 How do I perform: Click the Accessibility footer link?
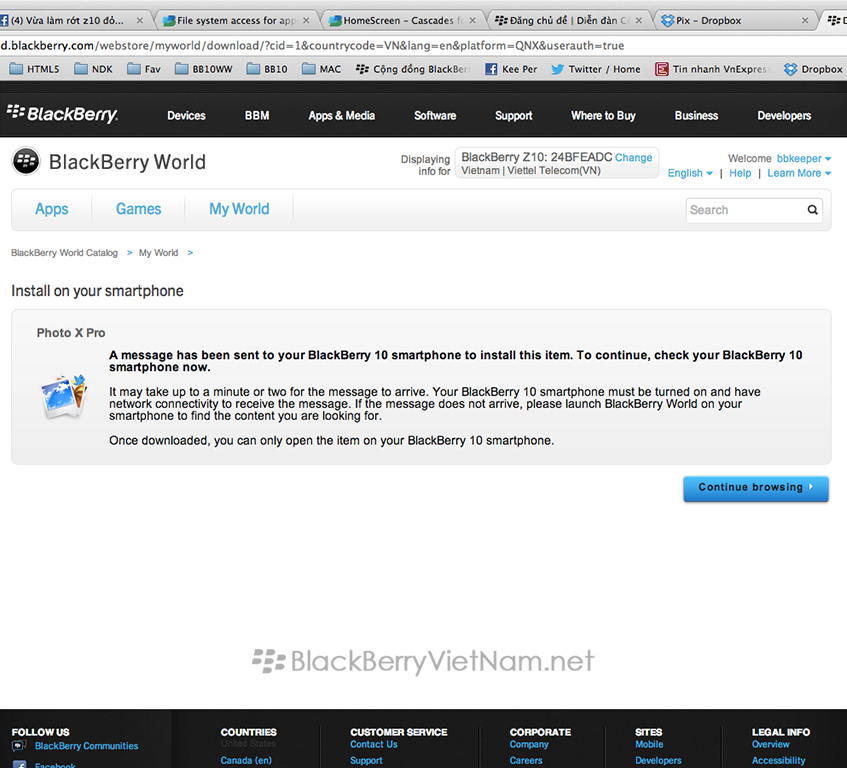(x=779, y=760)
